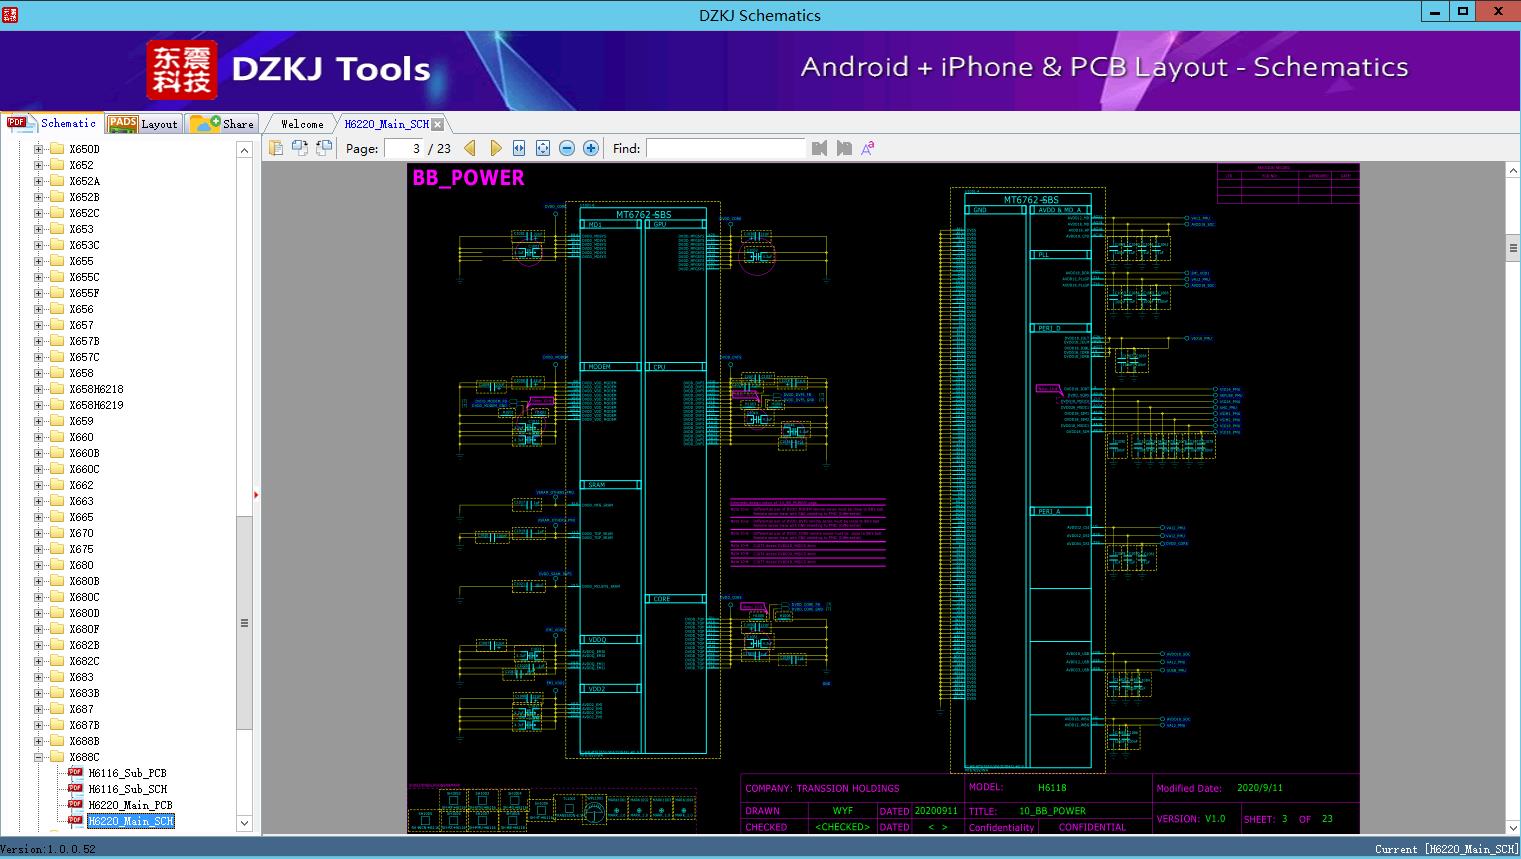
Task: Open the Share tab
Action: (x=223, y=124)
